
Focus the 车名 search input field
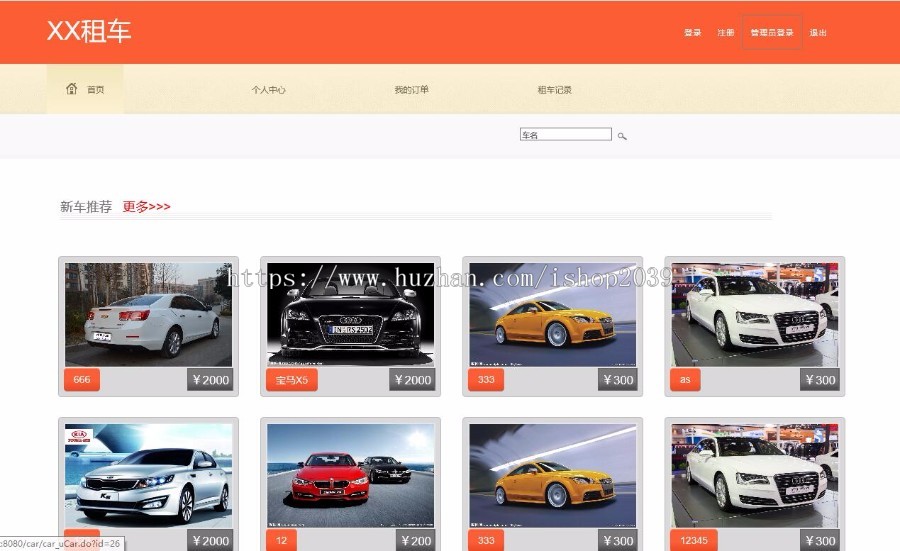coord(565,134)
